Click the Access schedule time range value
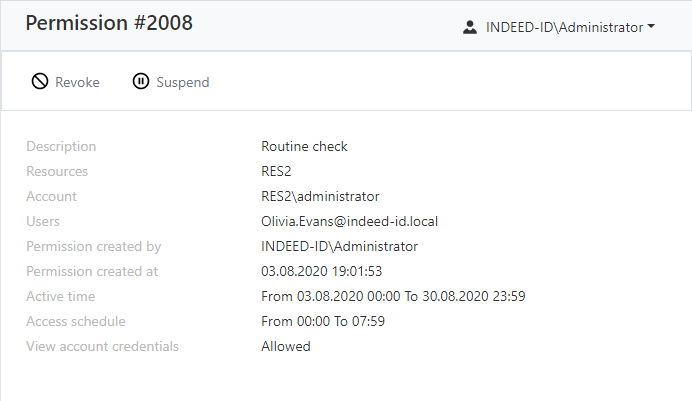 [x=323, y=321]
